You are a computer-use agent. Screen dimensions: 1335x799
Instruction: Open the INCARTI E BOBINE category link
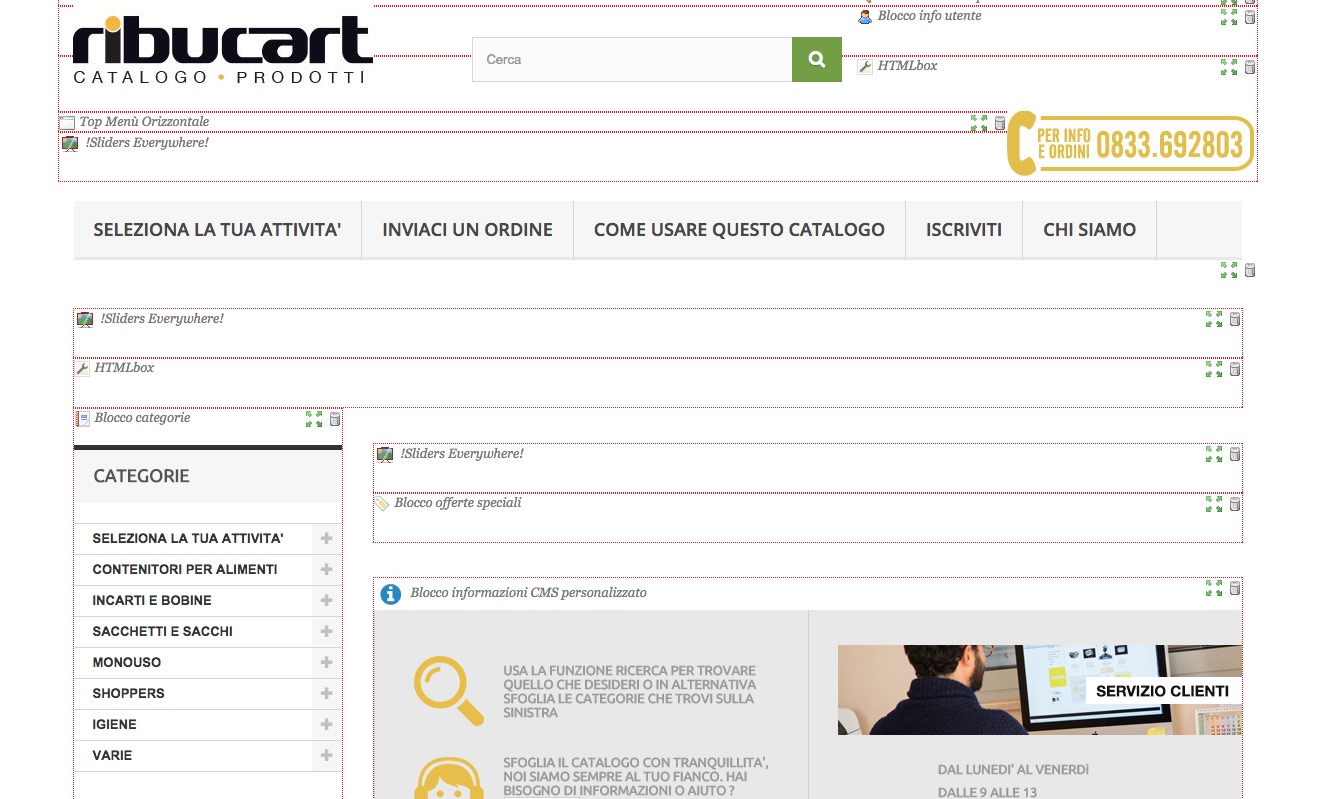[152, 601]
